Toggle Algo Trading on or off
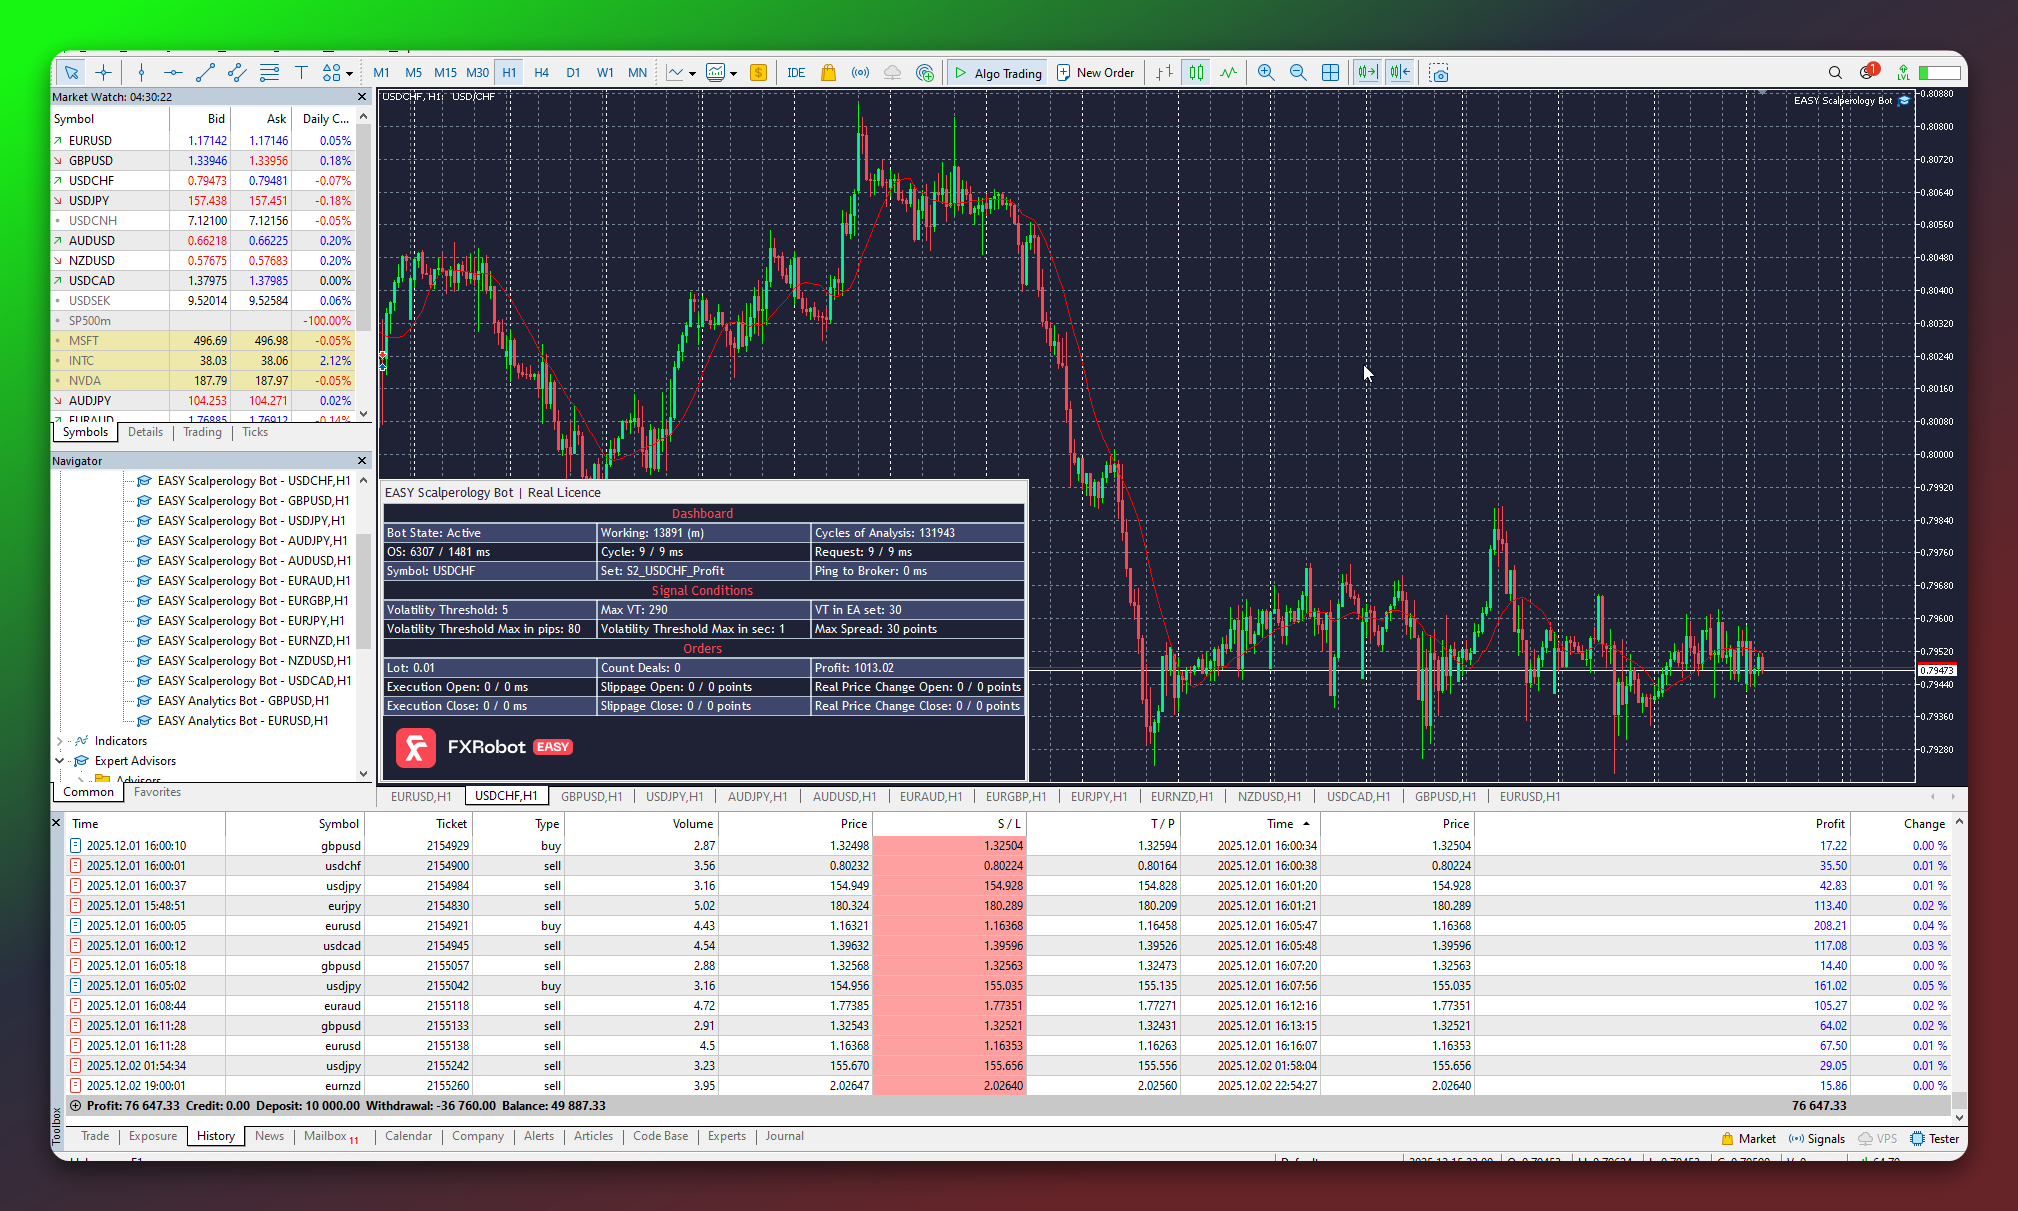The image size is (2018, 1211). click(997, 72)
